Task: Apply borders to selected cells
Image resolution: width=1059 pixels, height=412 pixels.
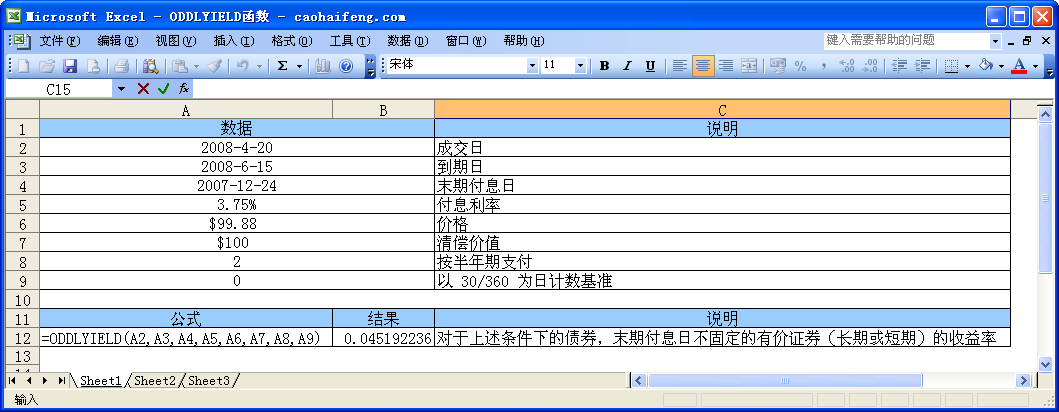Action: click(951, 66)
